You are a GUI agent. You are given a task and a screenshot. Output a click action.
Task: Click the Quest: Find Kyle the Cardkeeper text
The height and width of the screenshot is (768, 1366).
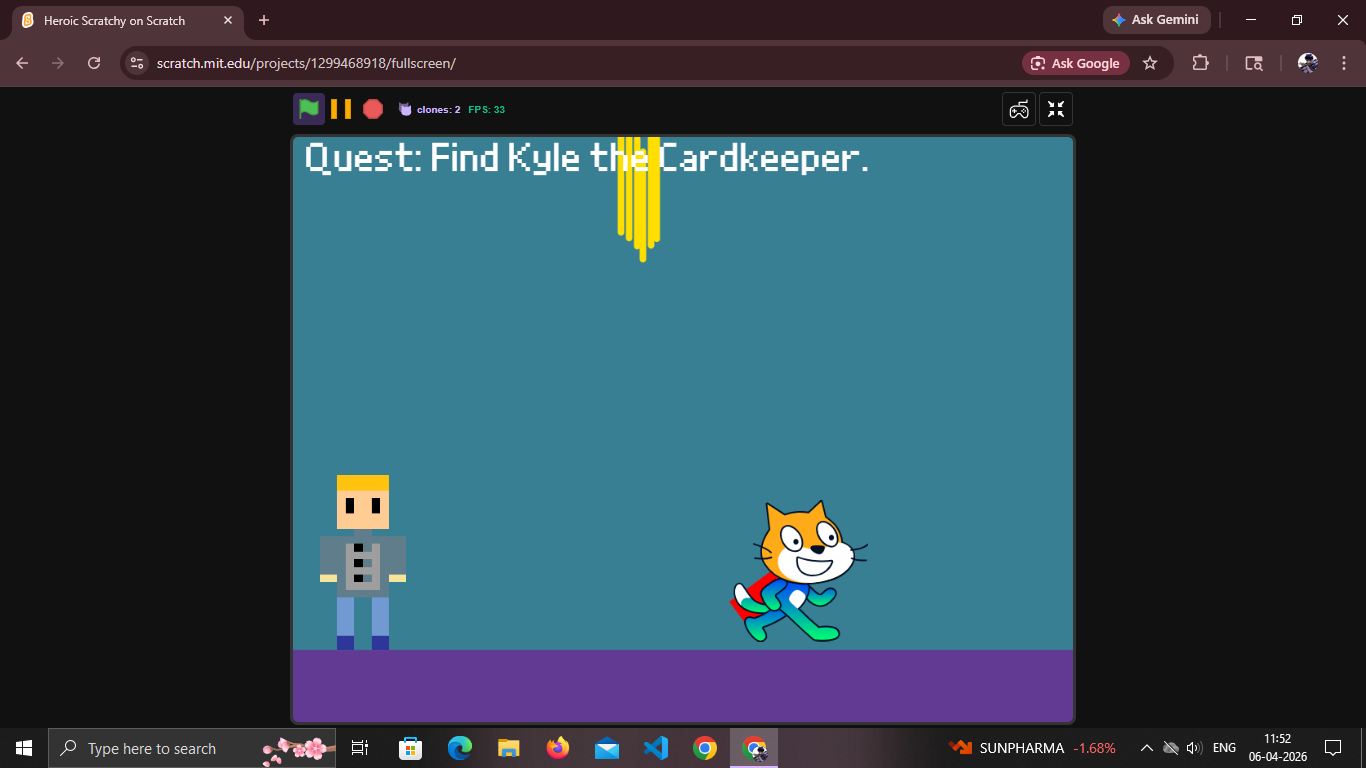pyautogui.click(x=587, y=158)
